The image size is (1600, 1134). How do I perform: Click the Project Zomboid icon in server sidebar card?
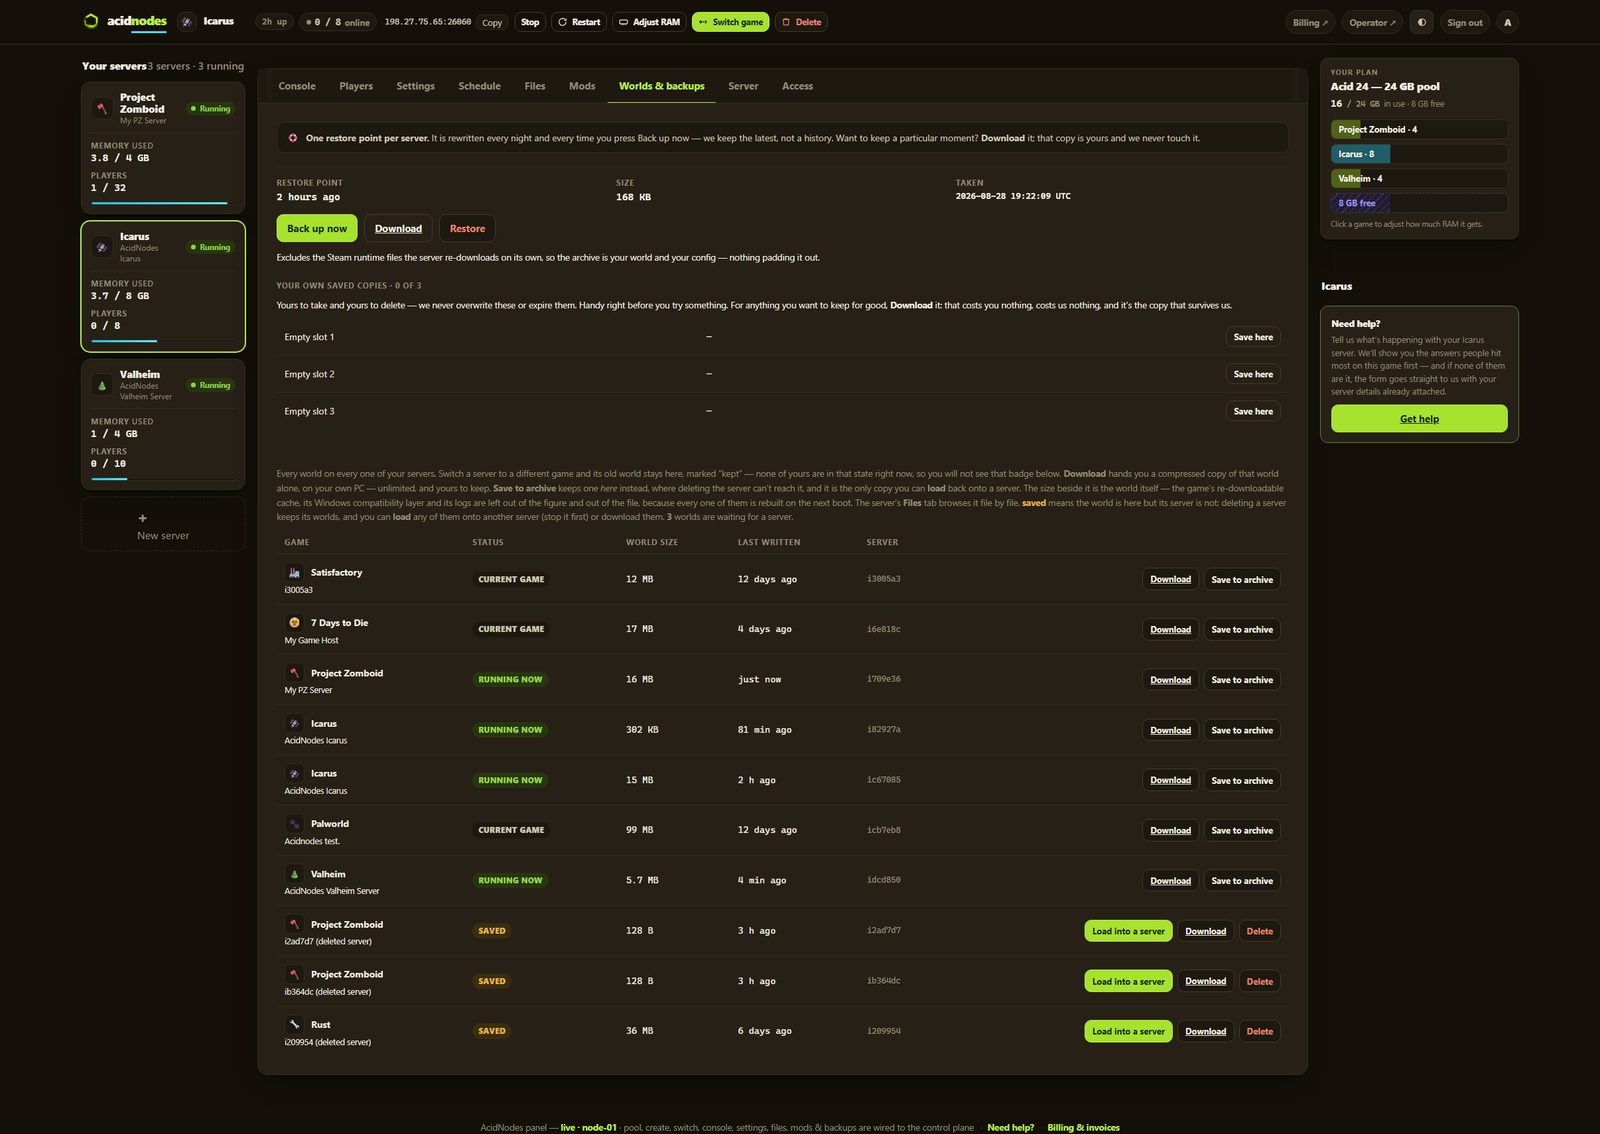coord(102,108)
